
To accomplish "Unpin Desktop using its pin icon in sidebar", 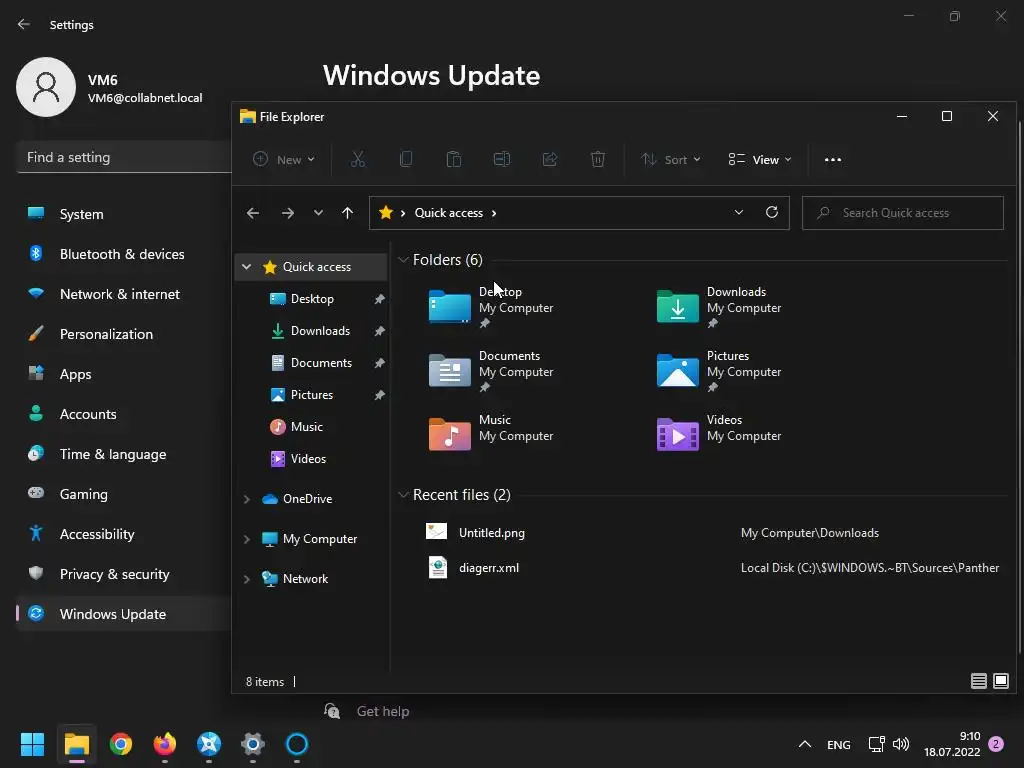I will point(379,299).
